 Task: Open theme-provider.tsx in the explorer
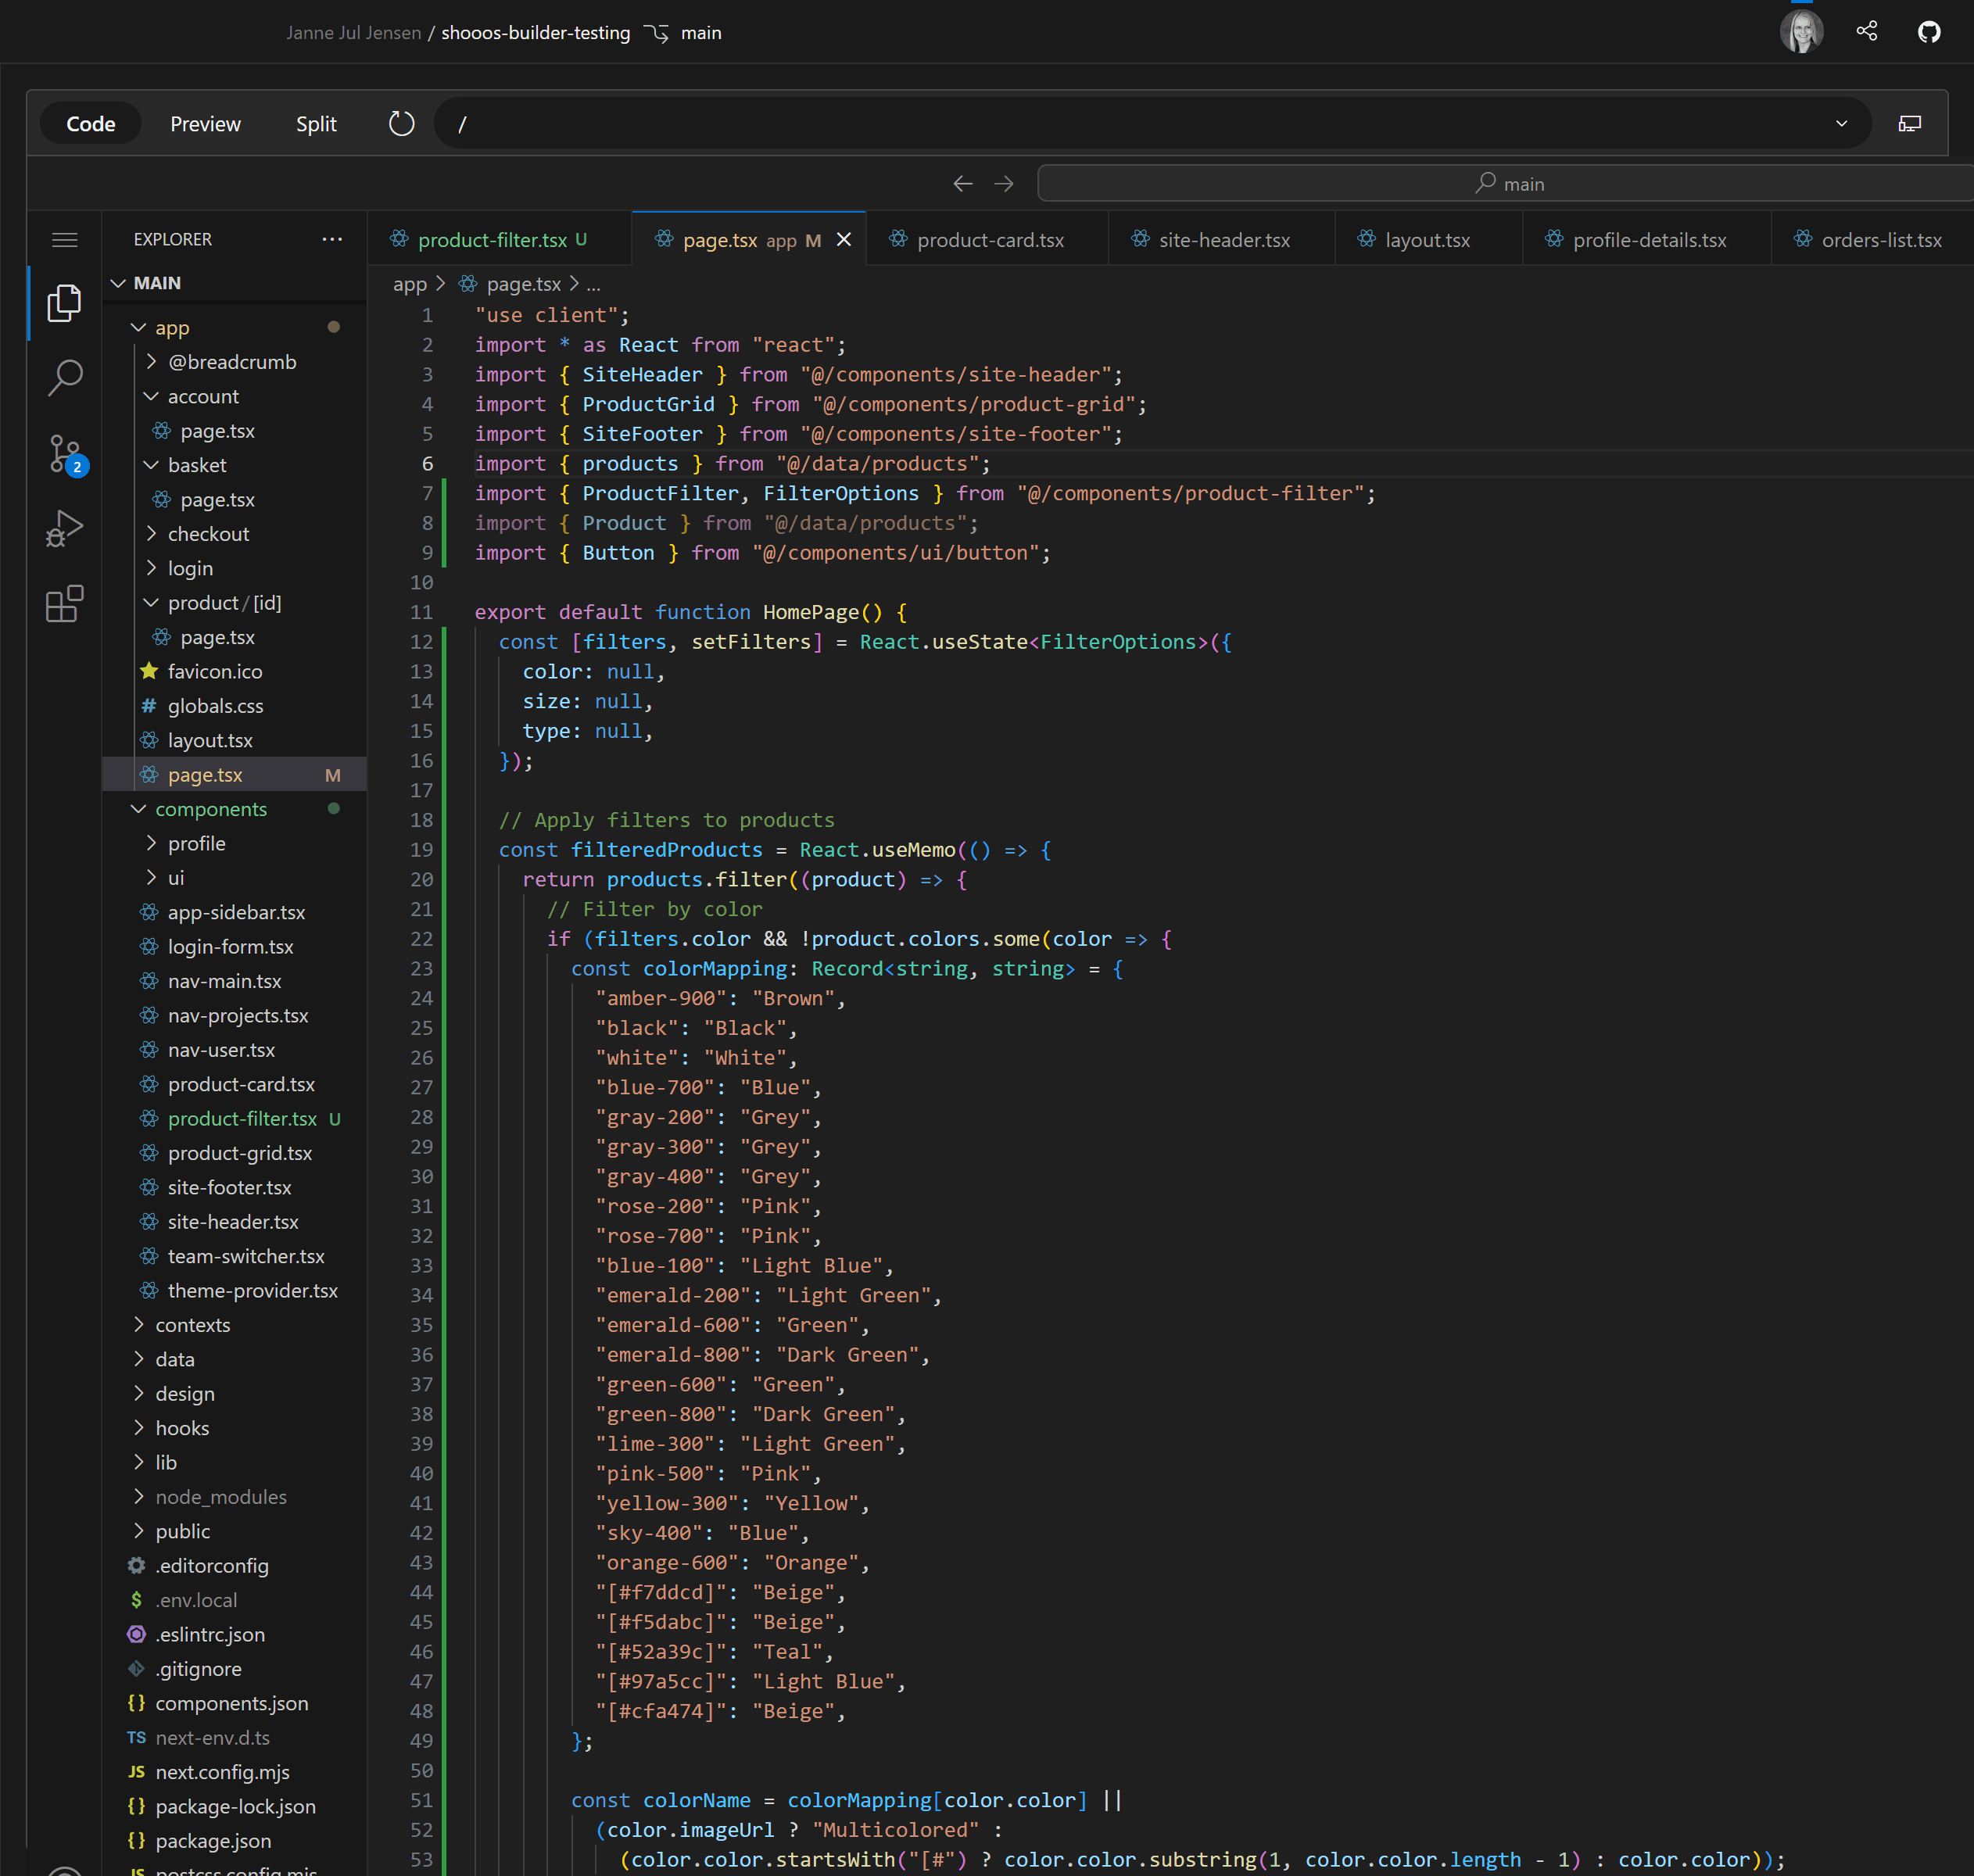tap(252, 1291)
